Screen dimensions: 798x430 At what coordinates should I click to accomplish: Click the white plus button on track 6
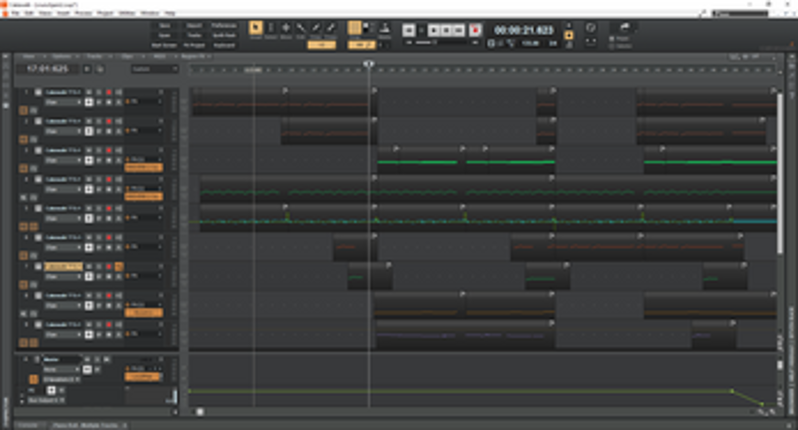(x=89, y=247)
